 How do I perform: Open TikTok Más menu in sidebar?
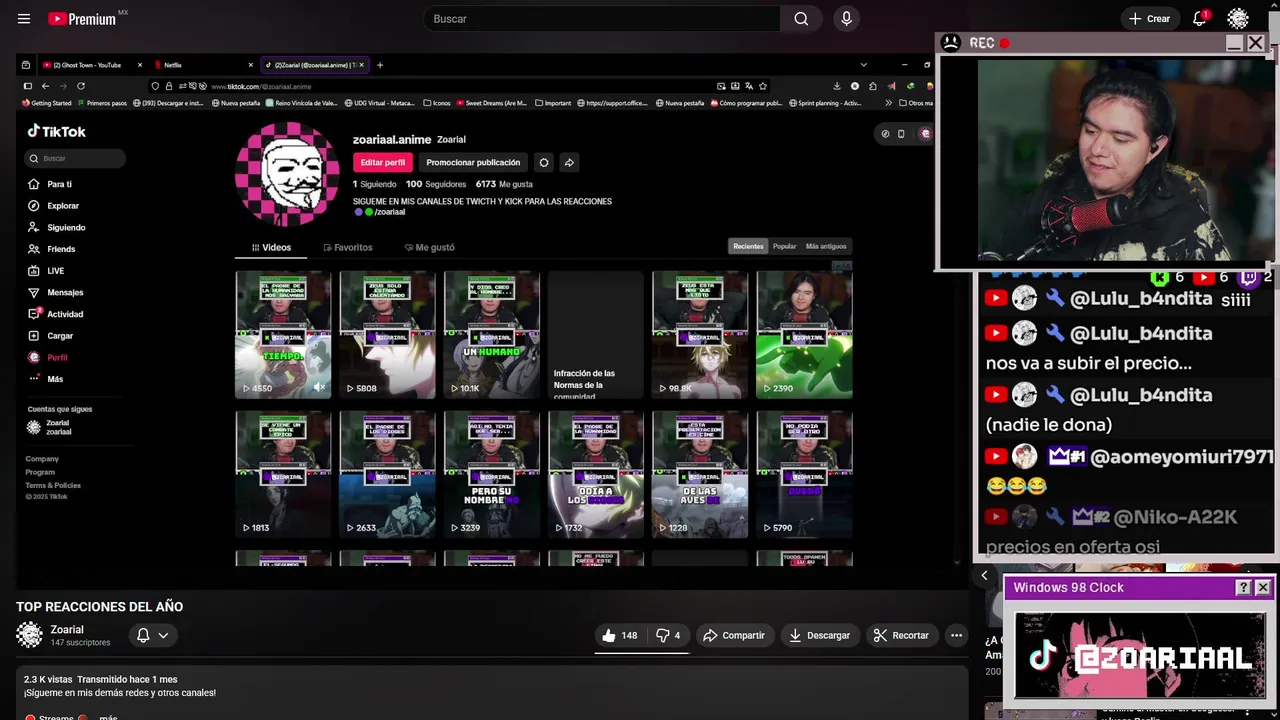pos(55,379)
